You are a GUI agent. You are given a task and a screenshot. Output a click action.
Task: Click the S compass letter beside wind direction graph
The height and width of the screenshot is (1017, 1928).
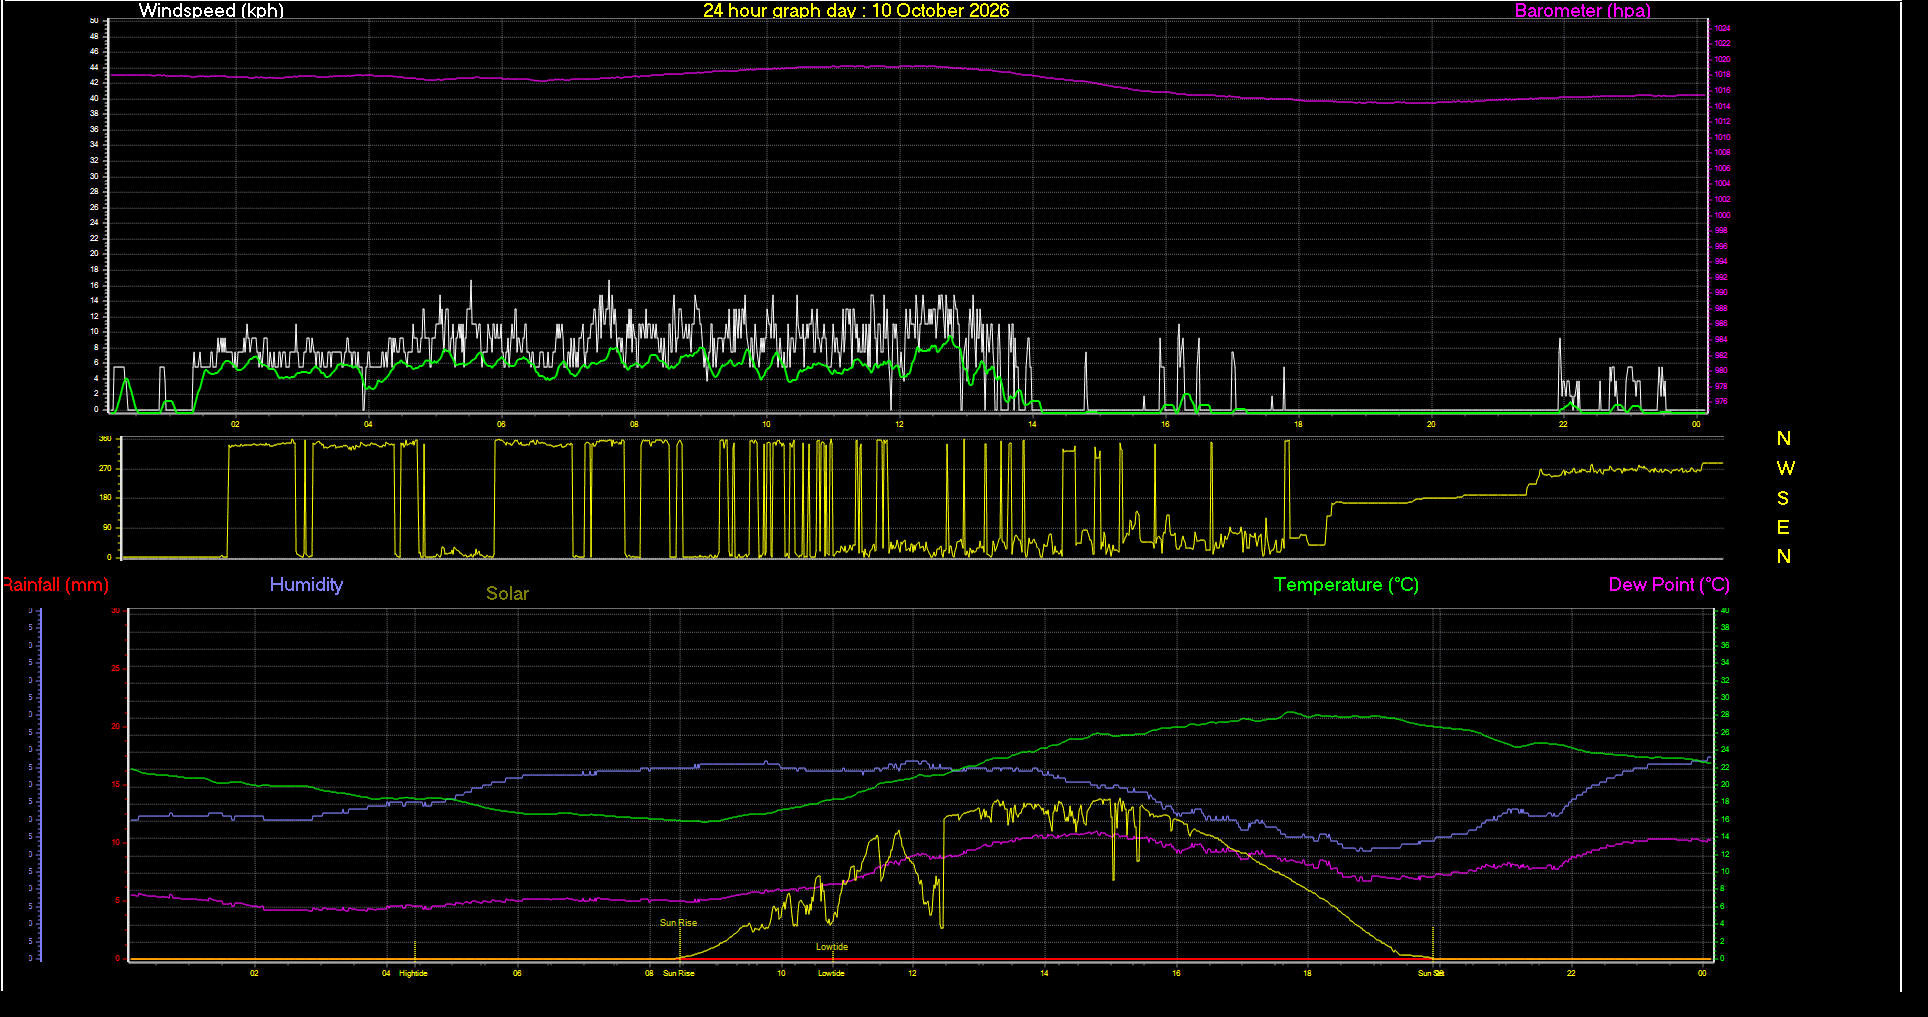[x=1783, y=498]
